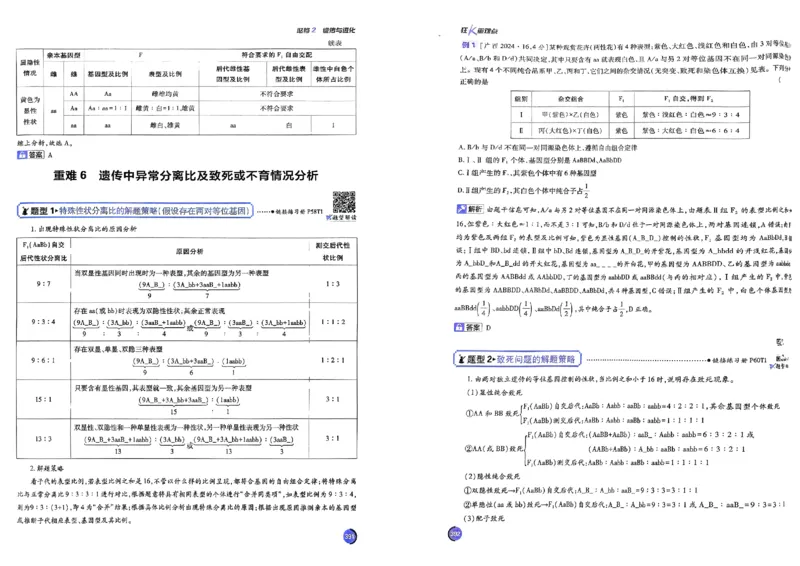Click 特殊性状分离比的解题策略 title text
The height and width of the screenshot is (566, 800).
[x=155, y=210]
